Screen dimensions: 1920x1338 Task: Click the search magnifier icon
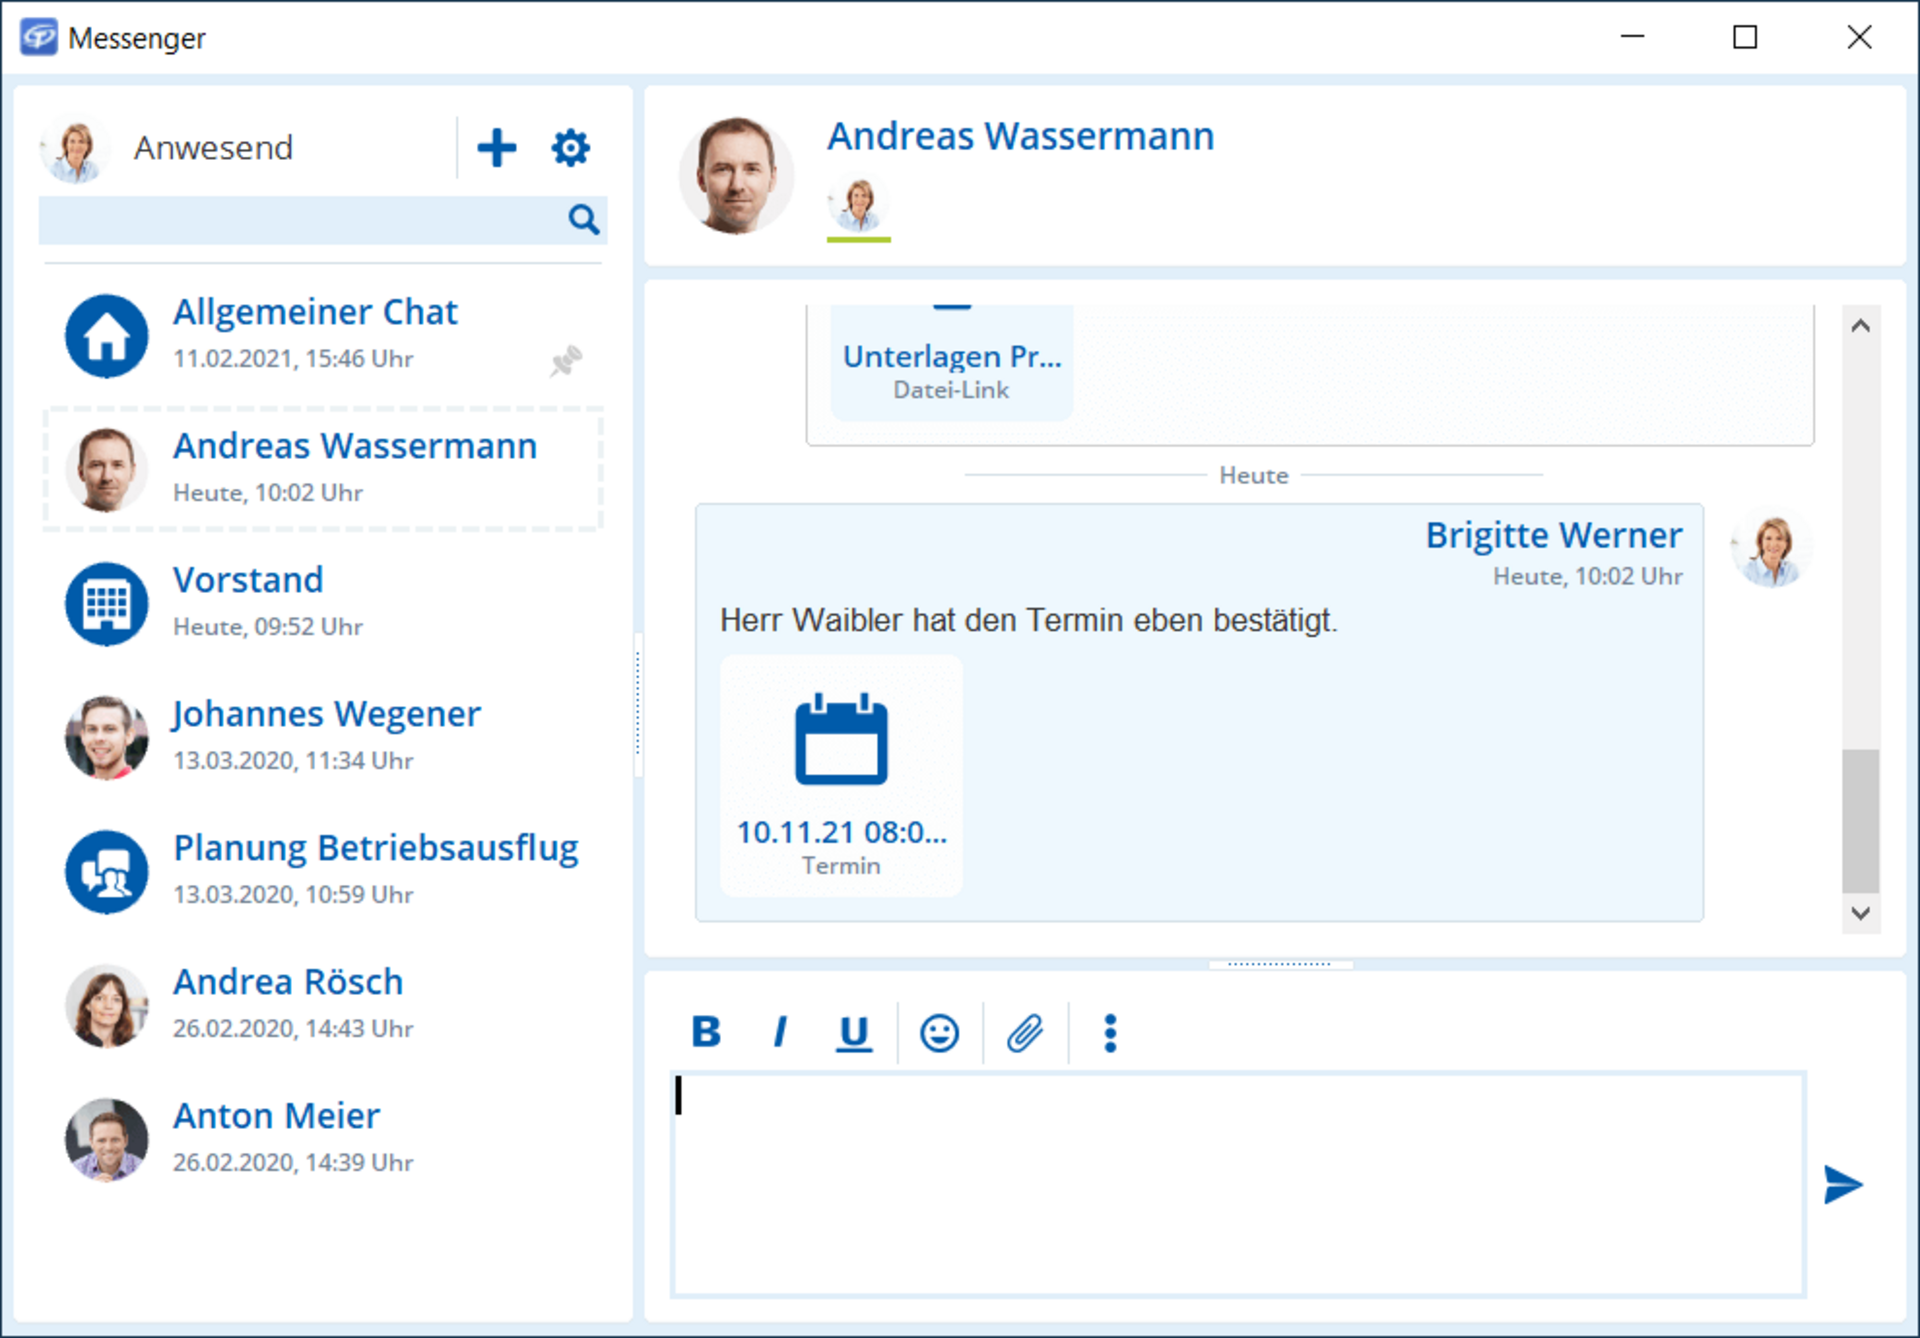[x=583, y=219]
